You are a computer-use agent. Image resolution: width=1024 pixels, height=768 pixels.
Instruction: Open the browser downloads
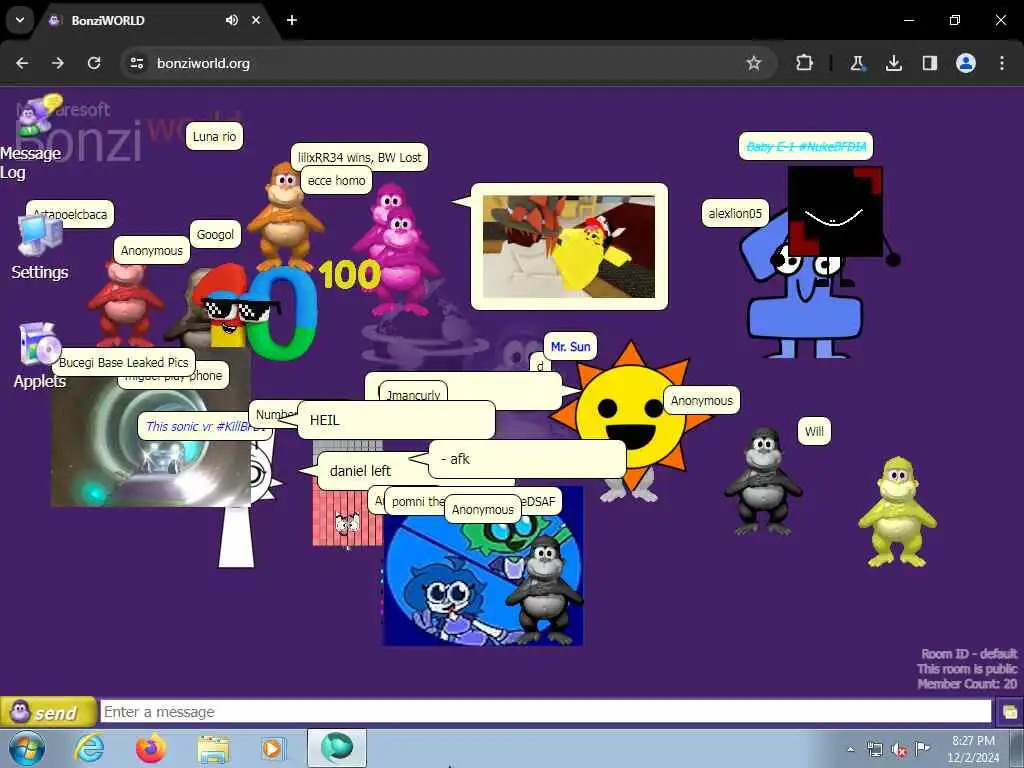(x=893, y=63)
